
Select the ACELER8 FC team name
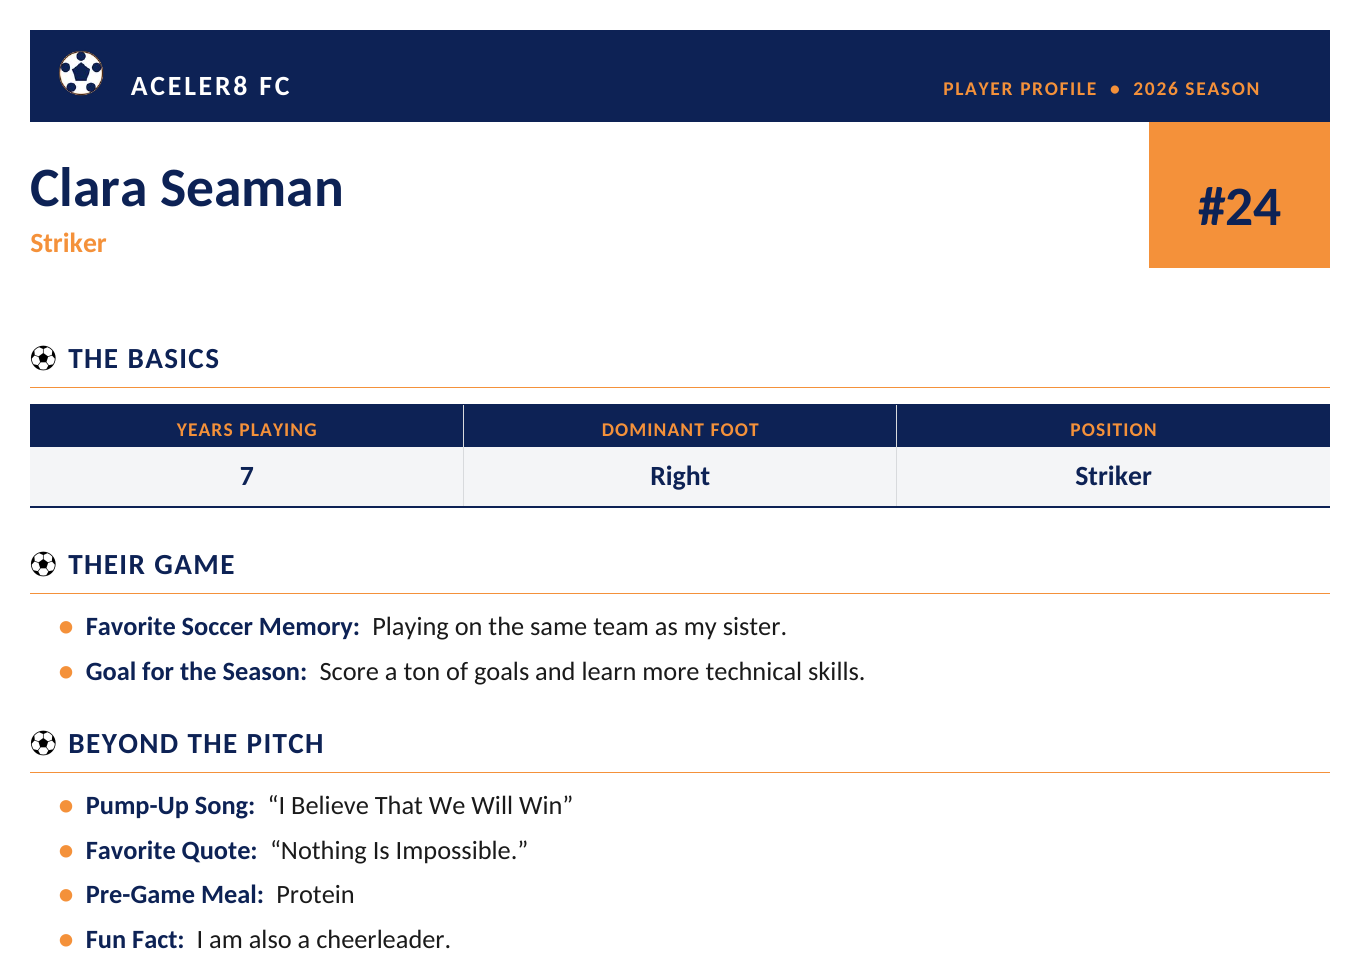[x=211, y=87]
